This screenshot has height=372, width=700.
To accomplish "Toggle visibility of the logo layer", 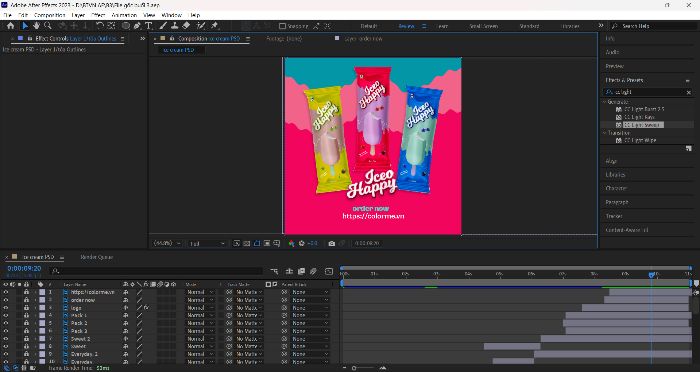I will [6, 308].
